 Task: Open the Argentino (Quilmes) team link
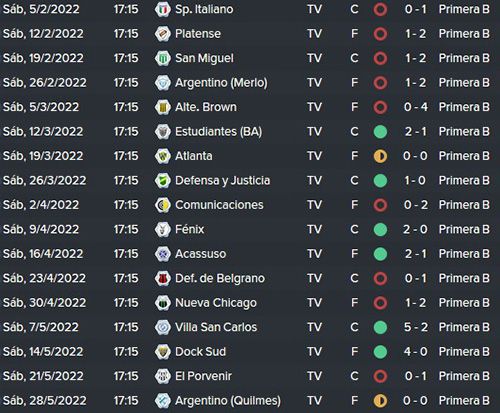point(228,400)
